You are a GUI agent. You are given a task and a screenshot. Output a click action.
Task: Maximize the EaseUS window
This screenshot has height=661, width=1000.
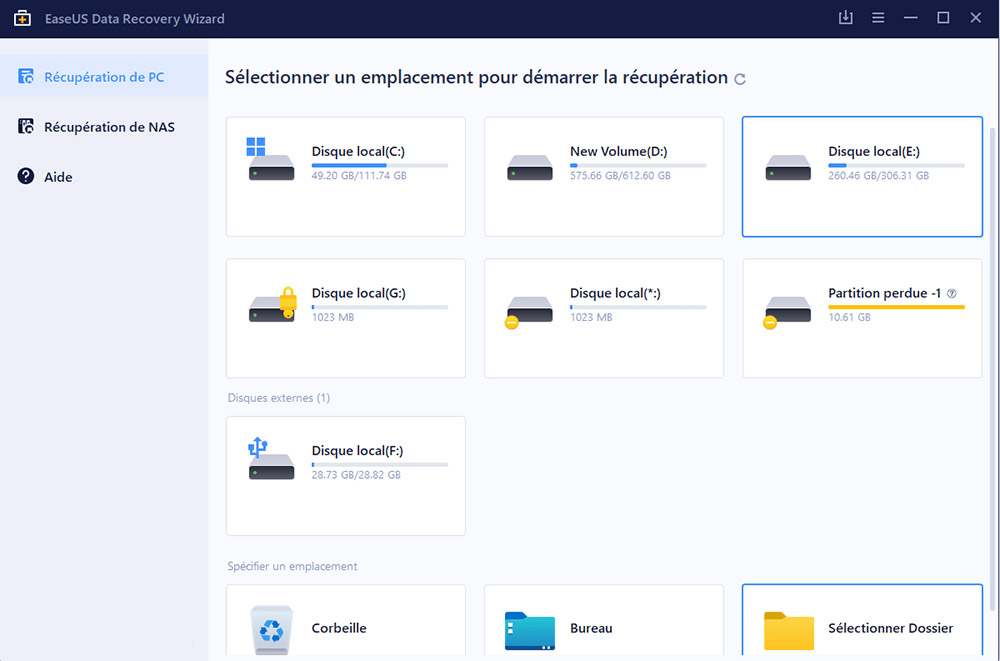pyautogui.click(x=943, y=18)
